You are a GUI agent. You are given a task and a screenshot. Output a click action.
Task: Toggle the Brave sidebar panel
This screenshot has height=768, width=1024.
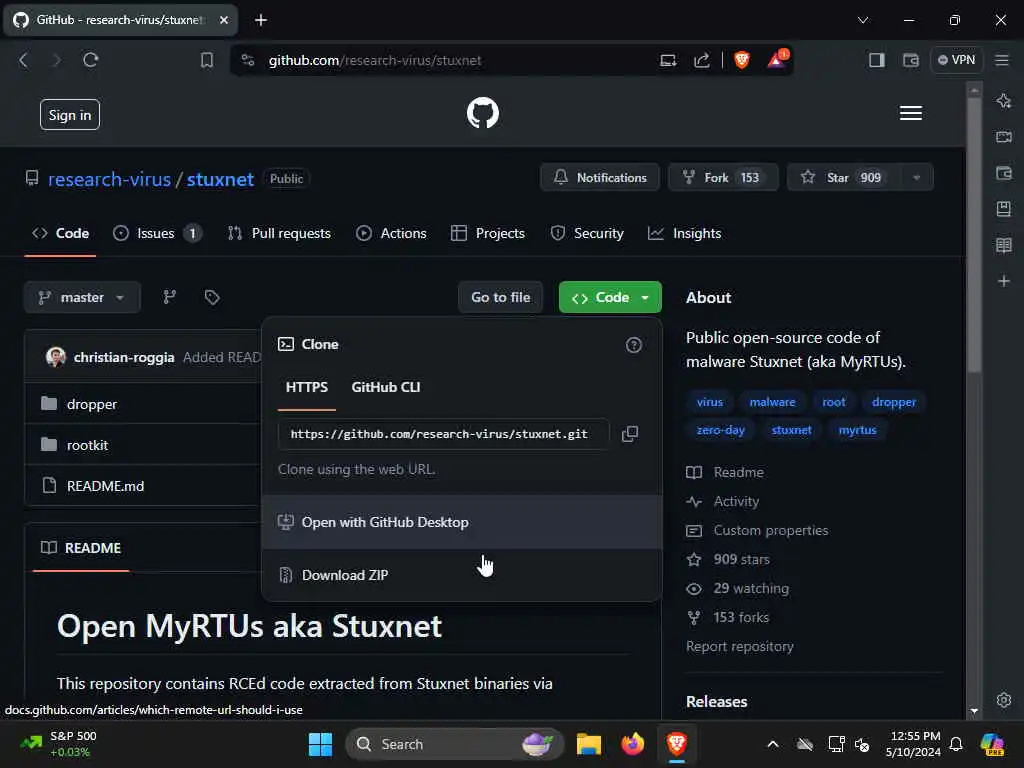[x=876, y=60]
